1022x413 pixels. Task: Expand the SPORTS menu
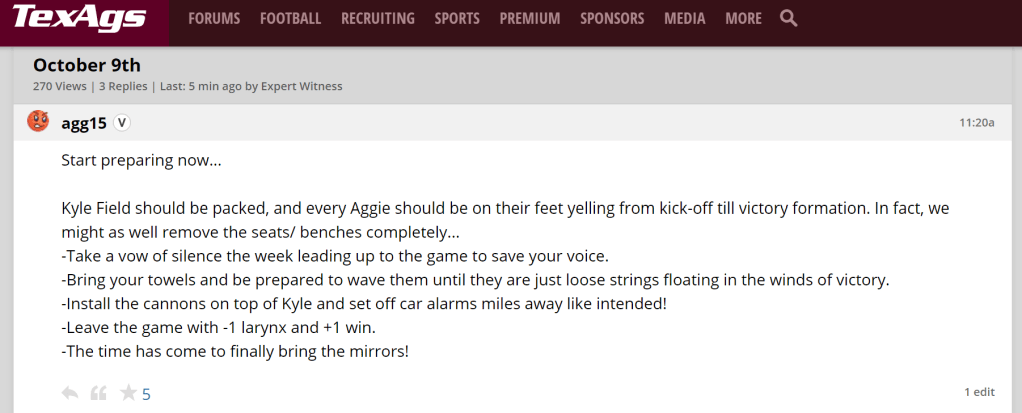click(457, 18)
